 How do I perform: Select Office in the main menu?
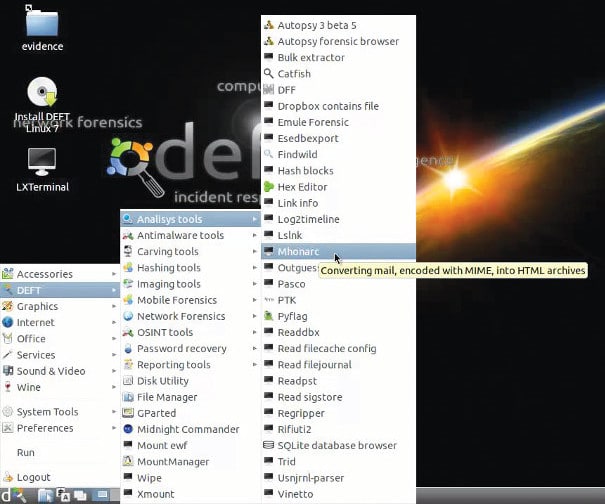pyautogui.click(x=60, y=338)
